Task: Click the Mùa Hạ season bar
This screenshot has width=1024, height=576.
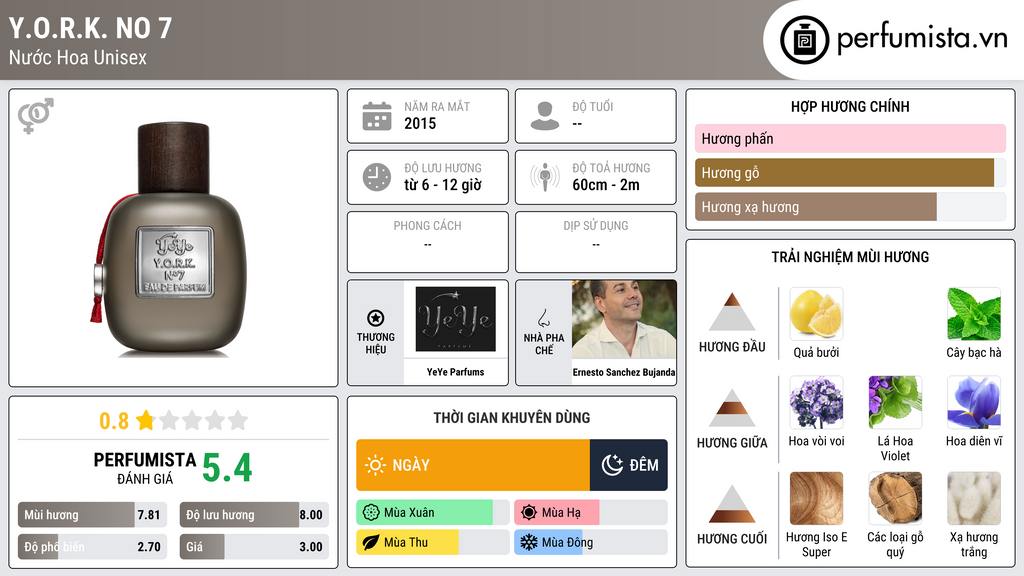Action: pos(590,513)
